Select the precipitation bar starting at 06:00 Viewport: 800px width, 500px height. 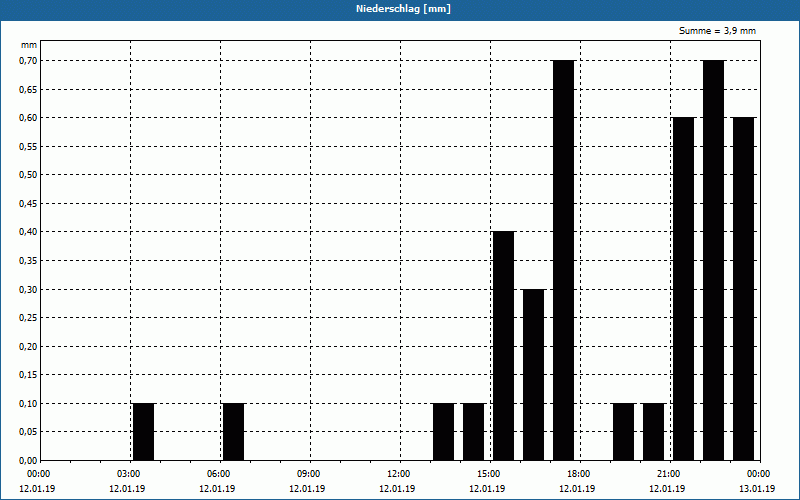pyautogui.click(x=234, y=432)
